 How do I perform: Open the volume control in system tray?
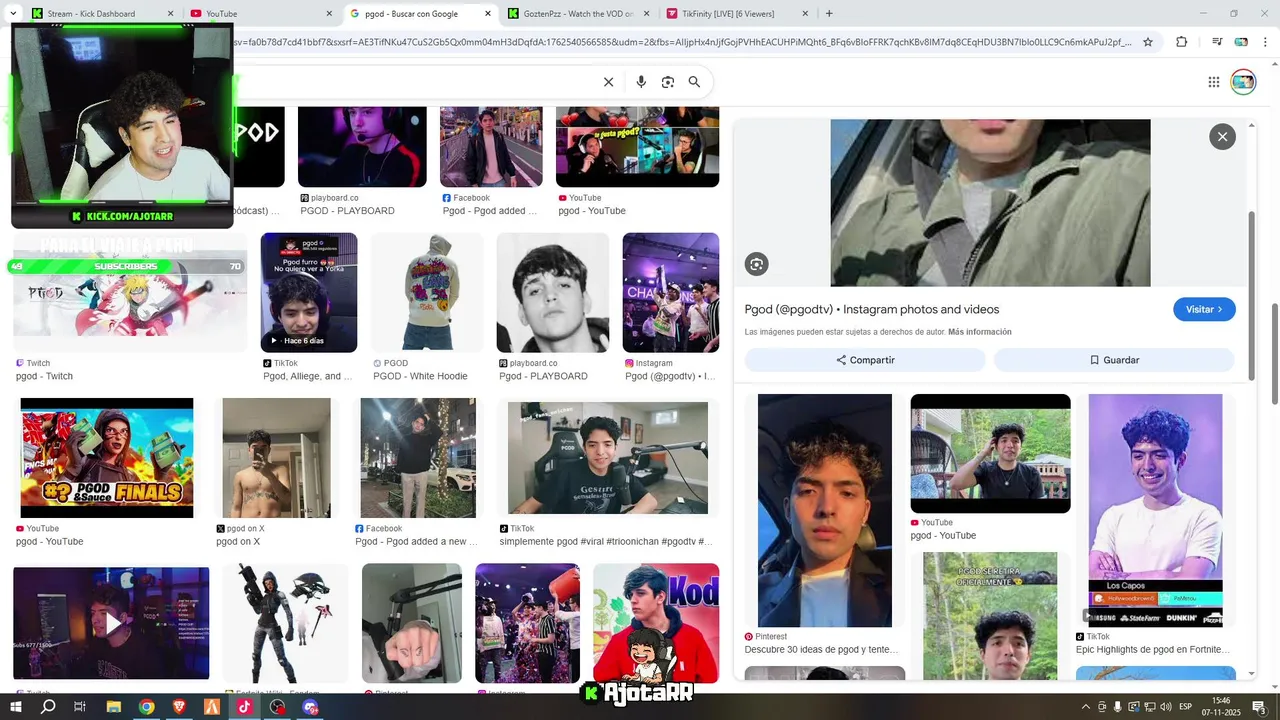[x=1165, y=707]
